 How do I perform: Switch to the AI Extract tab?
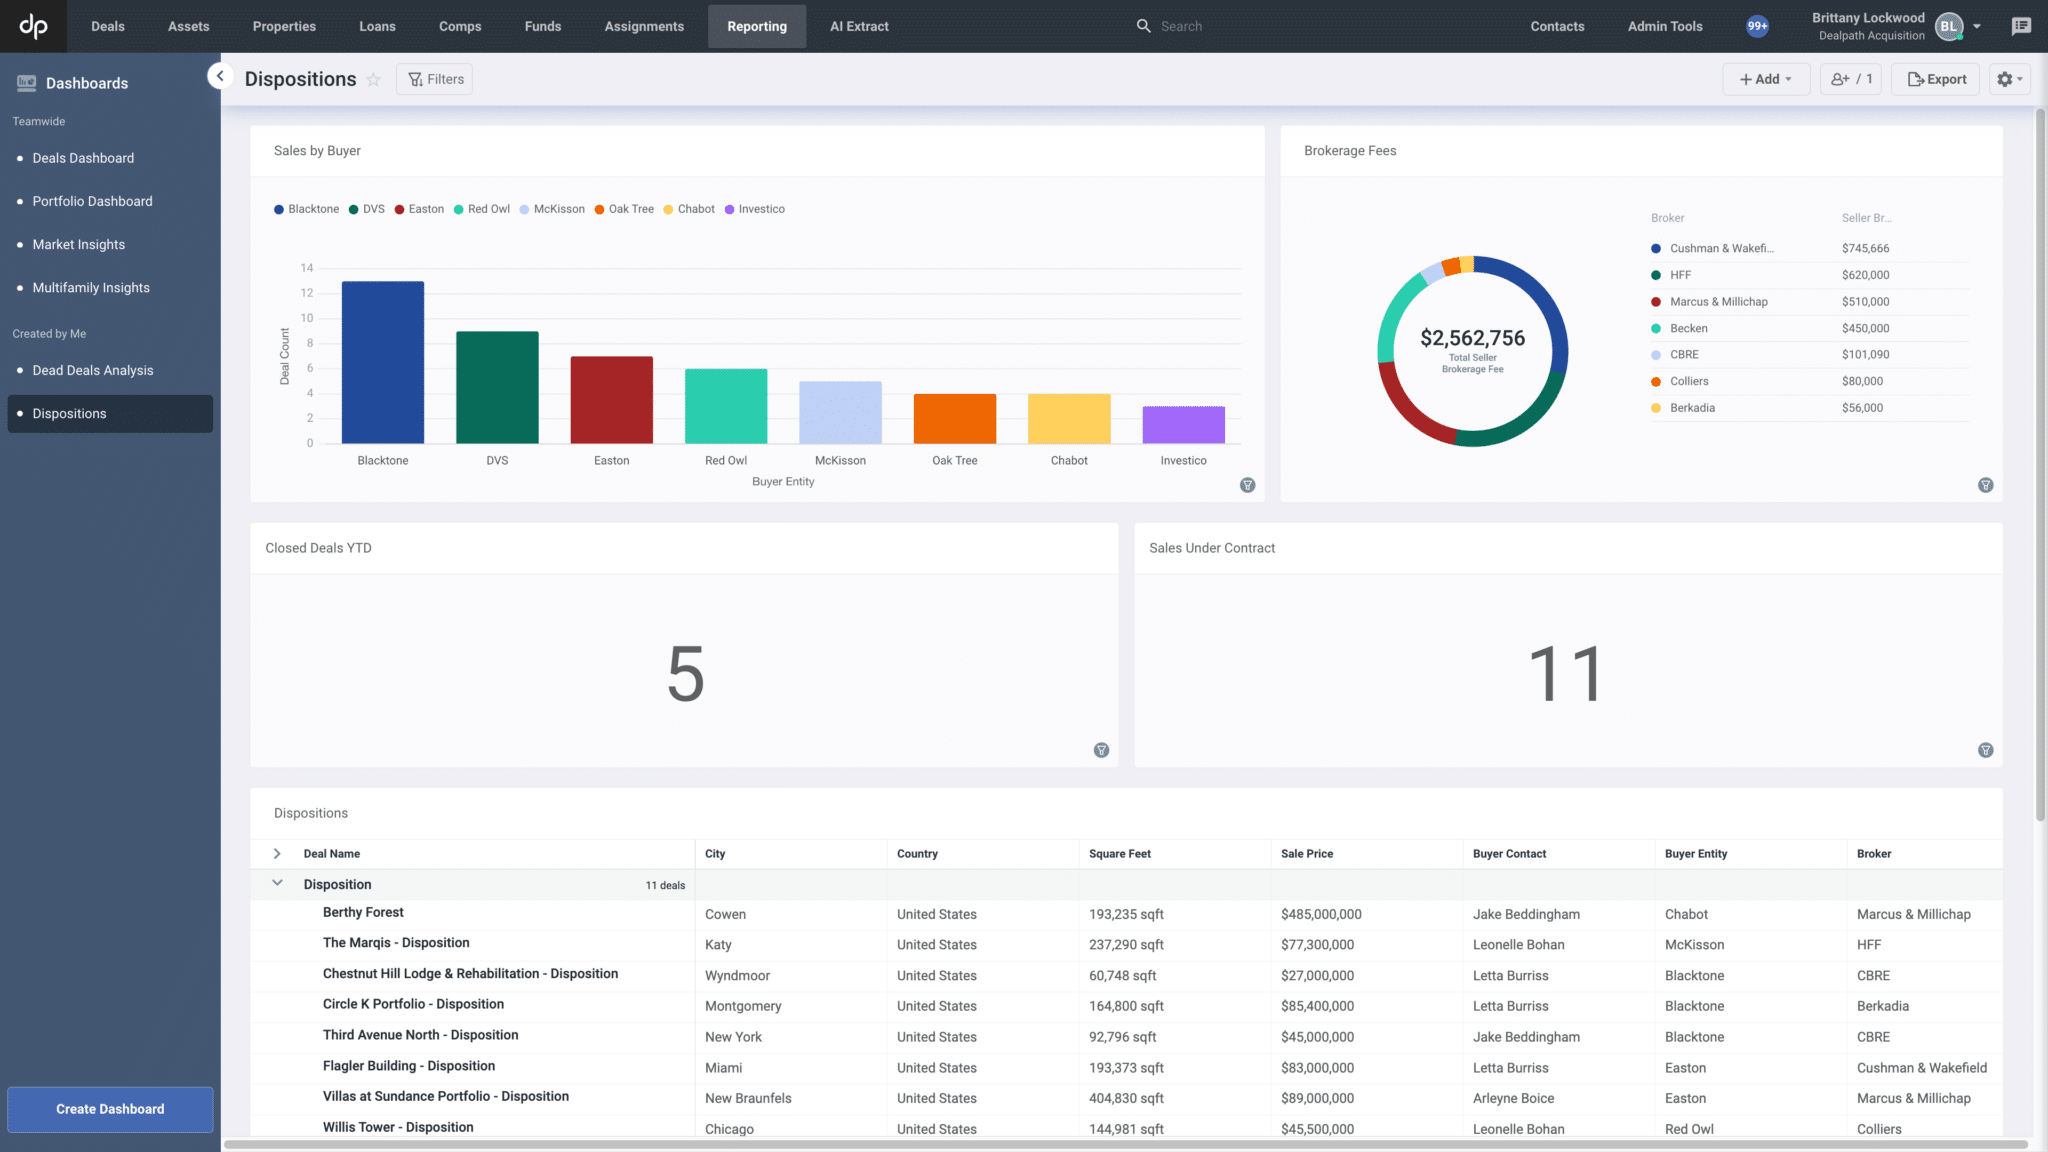(858, 26)
